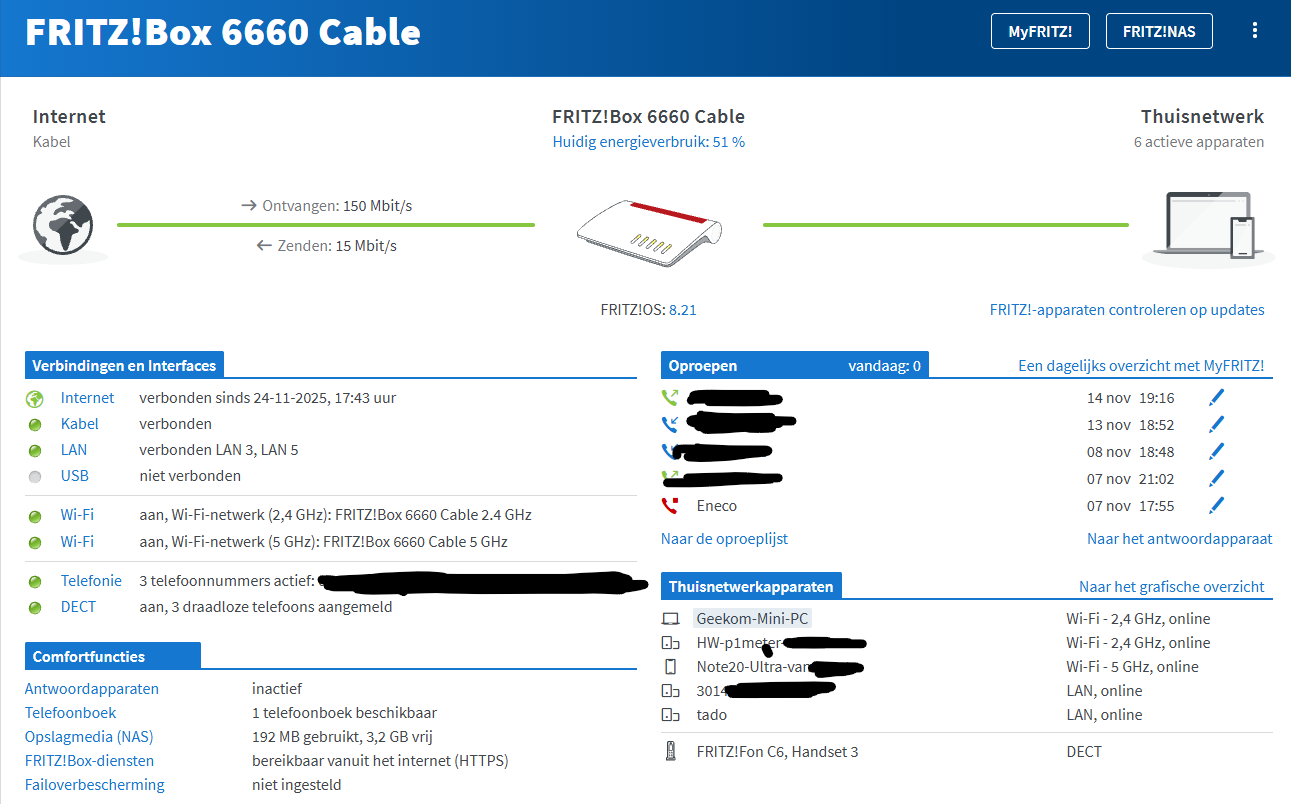Go to the call list (Naar de oproeplijst)
Viewport: 1291px width, 804px height.
[724, 539]
